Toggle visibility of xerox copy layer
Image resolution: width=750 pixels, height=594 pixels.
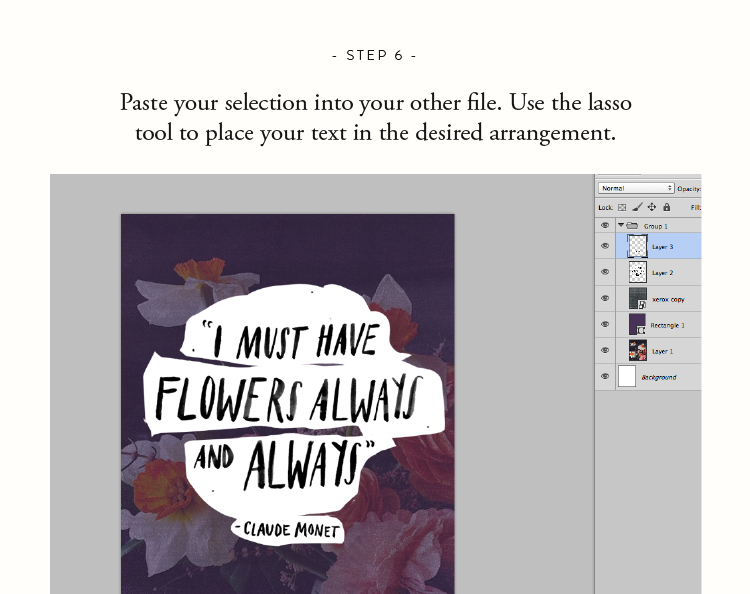605,298
